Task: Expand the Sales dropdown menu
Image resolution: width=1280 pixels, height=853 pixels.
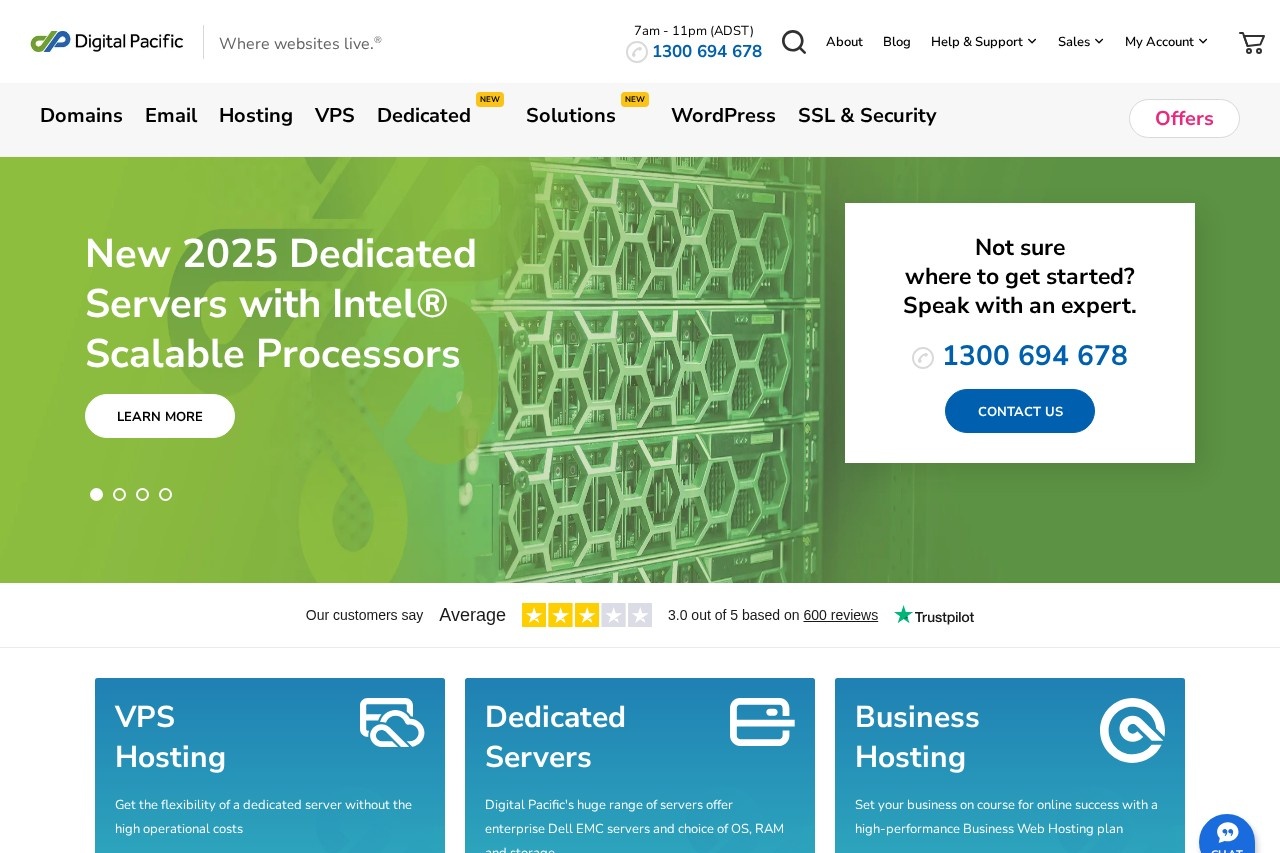Action: click(x=1080, y=42)
